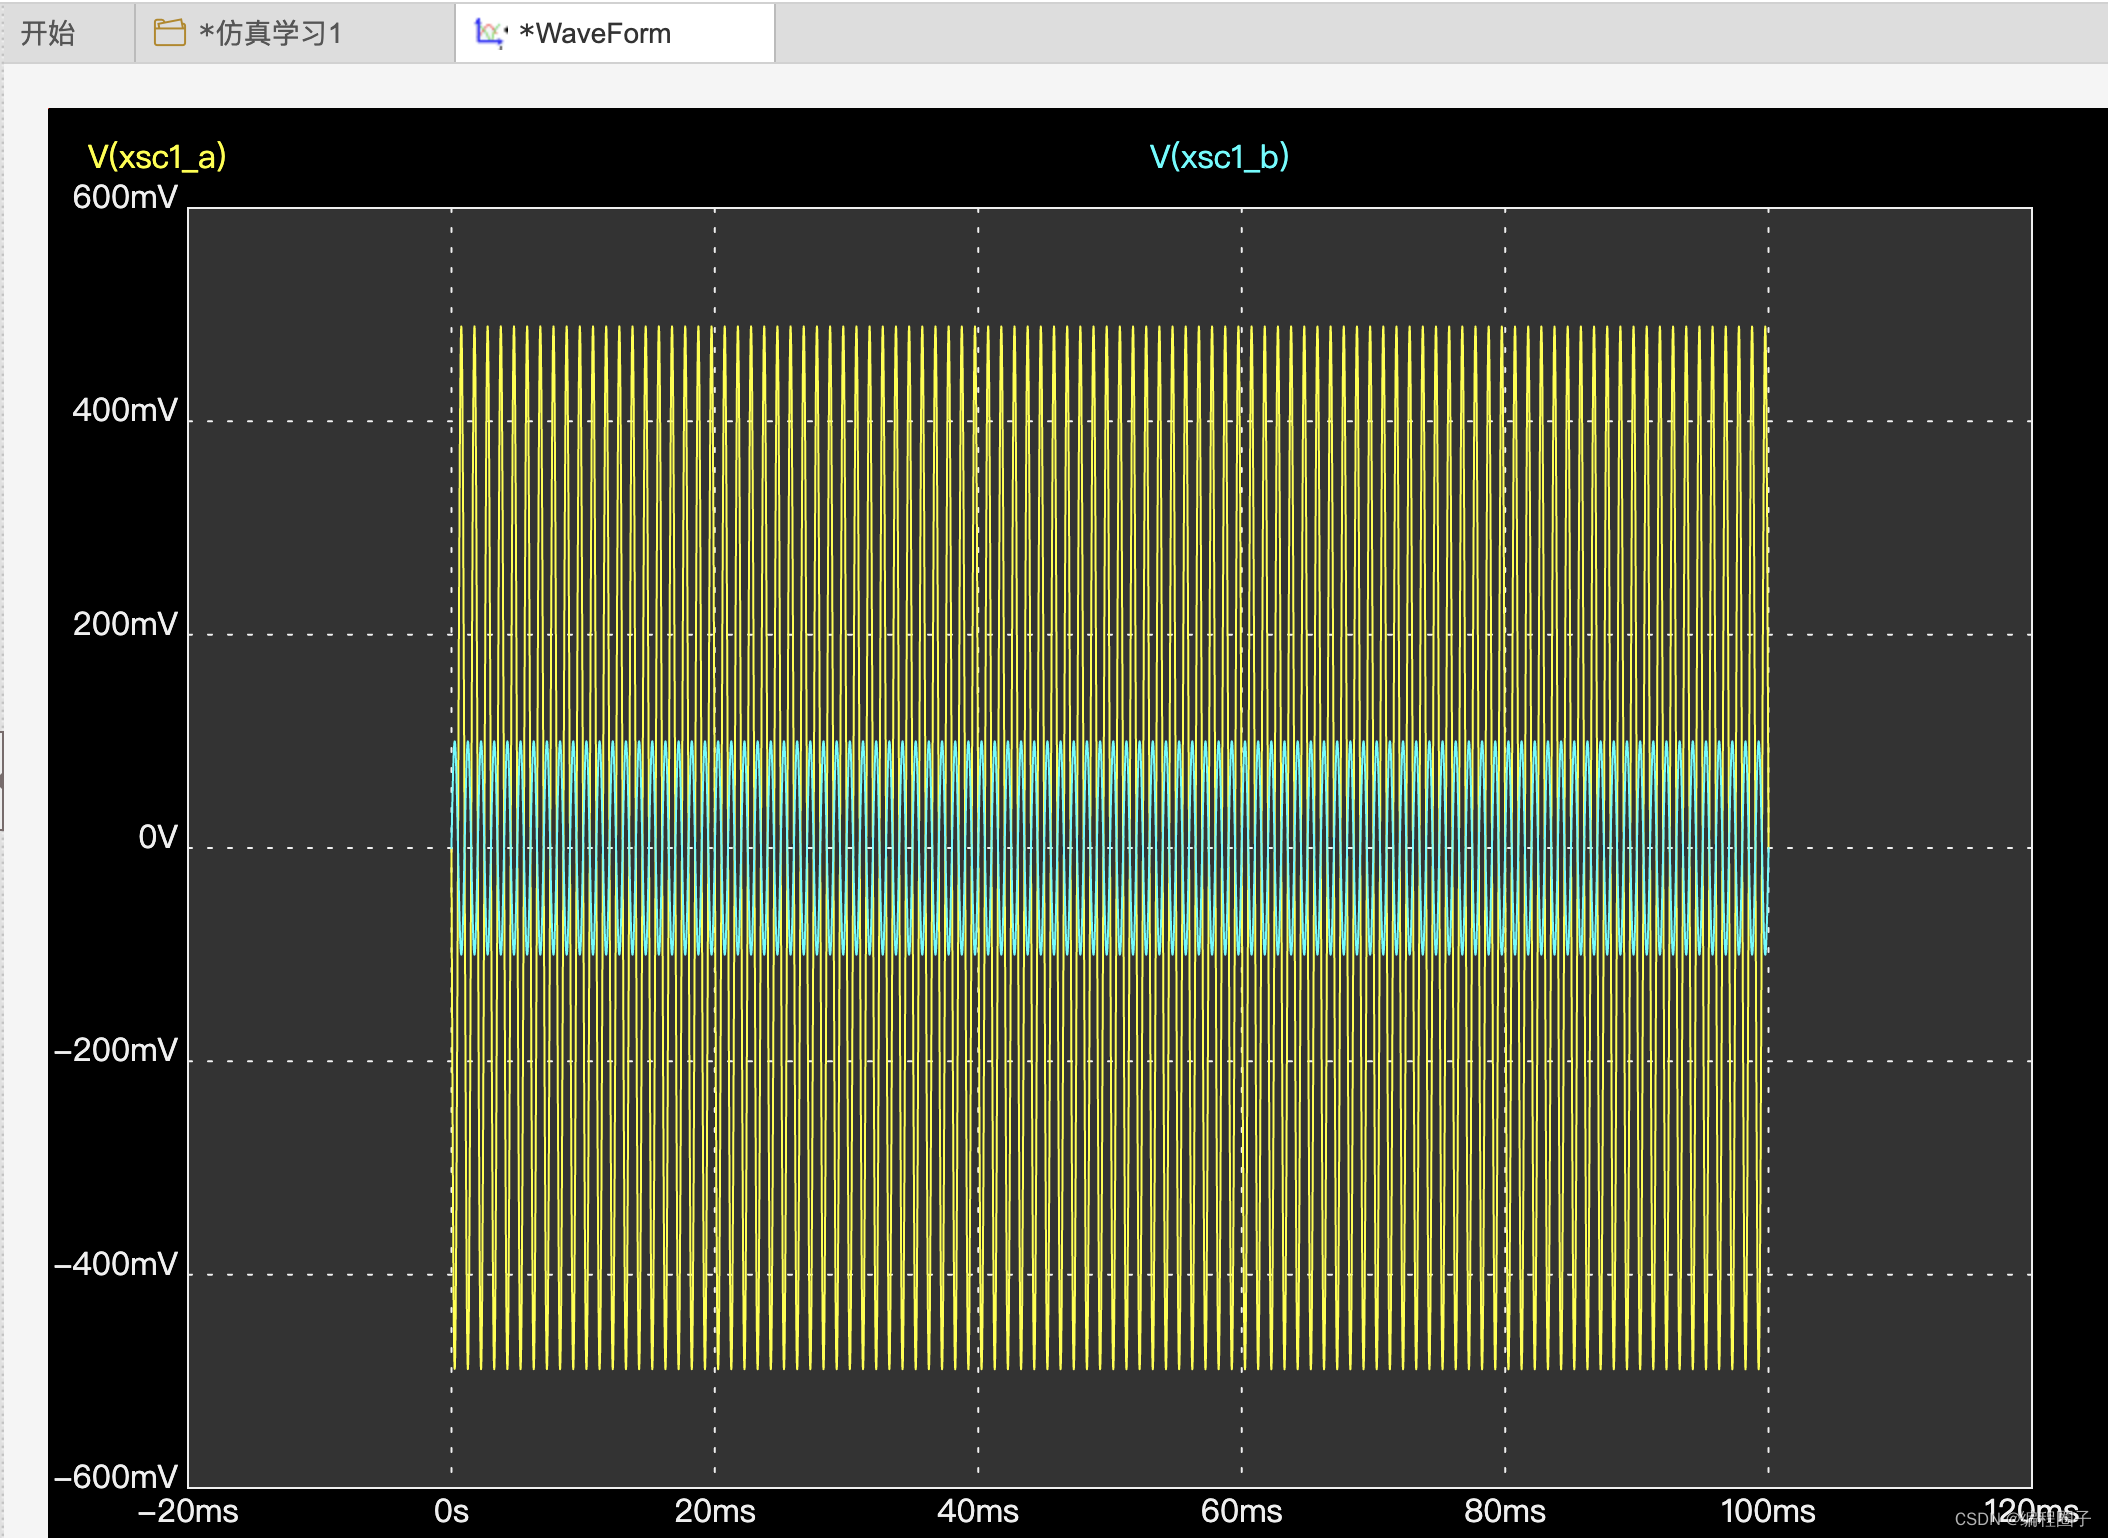Click the −600mV Y-axis label
Image resolution: width=2108 pixels, height=1538 pixels.
(116, 1477)
